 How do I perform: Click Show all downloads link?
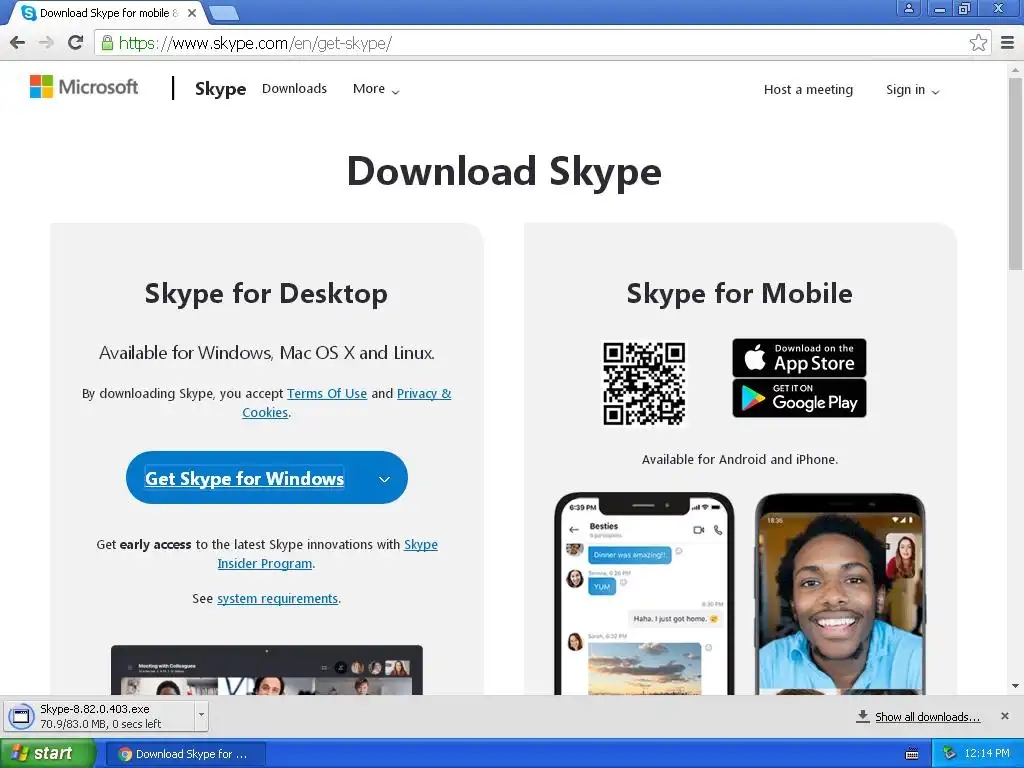point(927,716)
